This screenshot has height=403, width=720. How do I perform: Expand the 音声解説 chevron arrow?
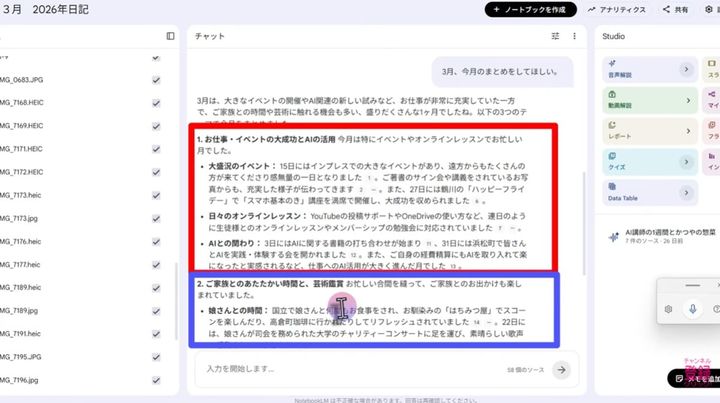(x=686, y=69)
